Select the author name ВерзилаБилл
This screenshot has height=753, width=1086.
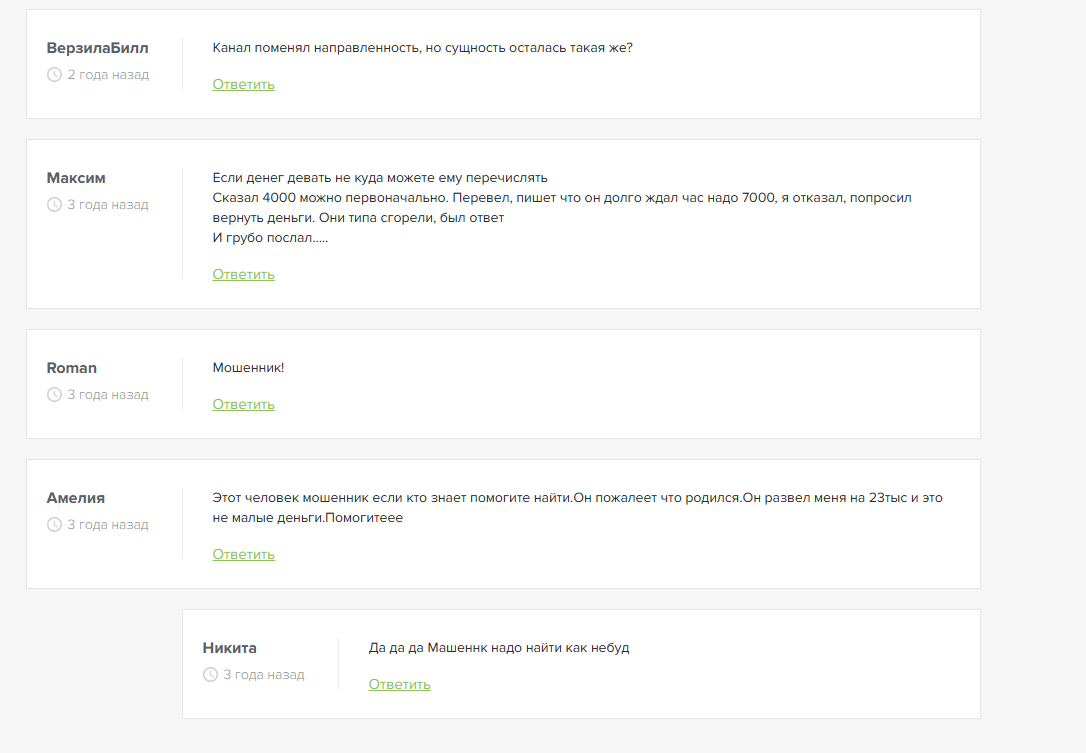point(97,48)
